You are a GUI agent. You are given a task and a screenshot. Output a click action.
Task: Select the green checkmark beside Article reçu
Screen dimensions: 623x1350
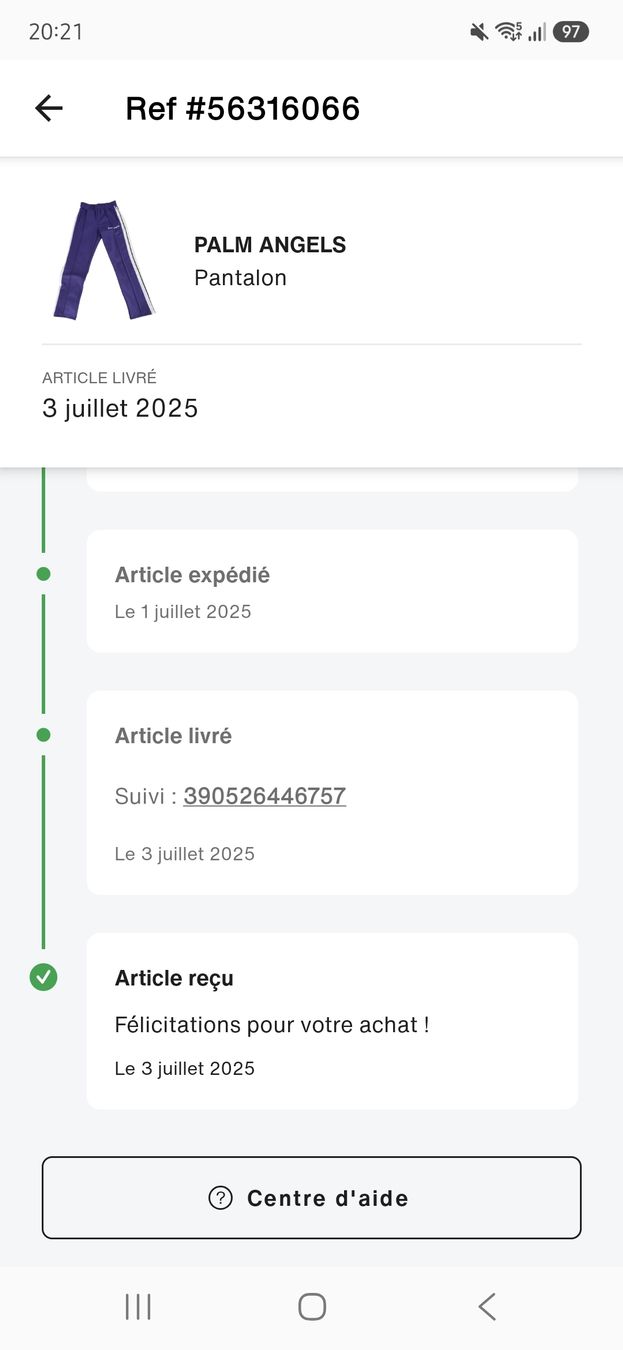43,977
